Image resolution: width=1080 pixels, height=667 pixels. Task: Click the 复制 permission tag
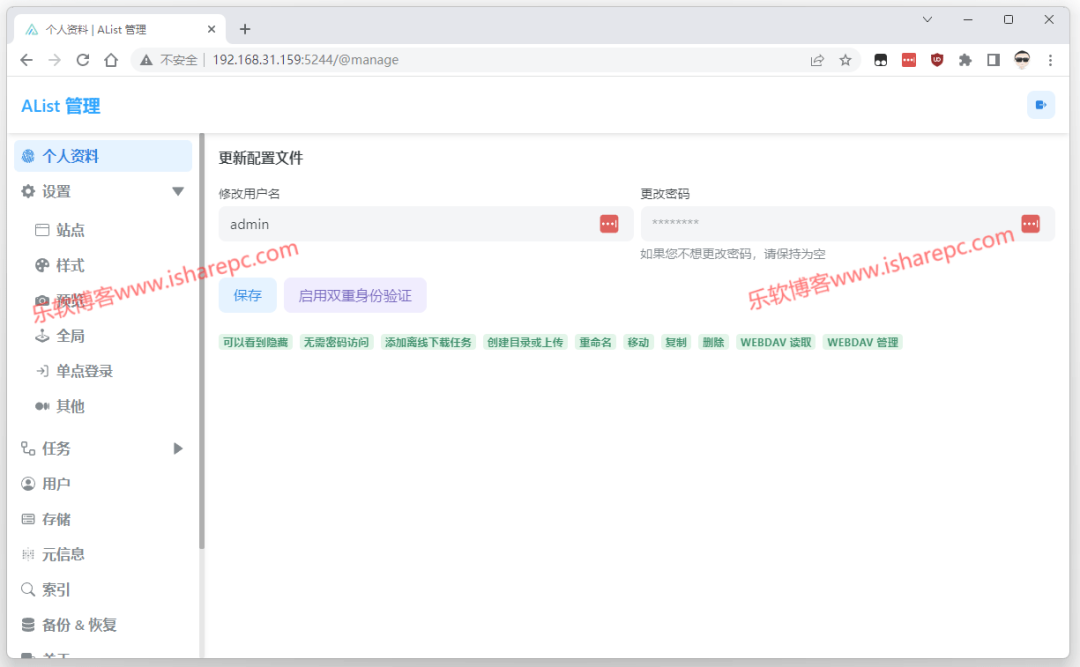tap(676, 342)
